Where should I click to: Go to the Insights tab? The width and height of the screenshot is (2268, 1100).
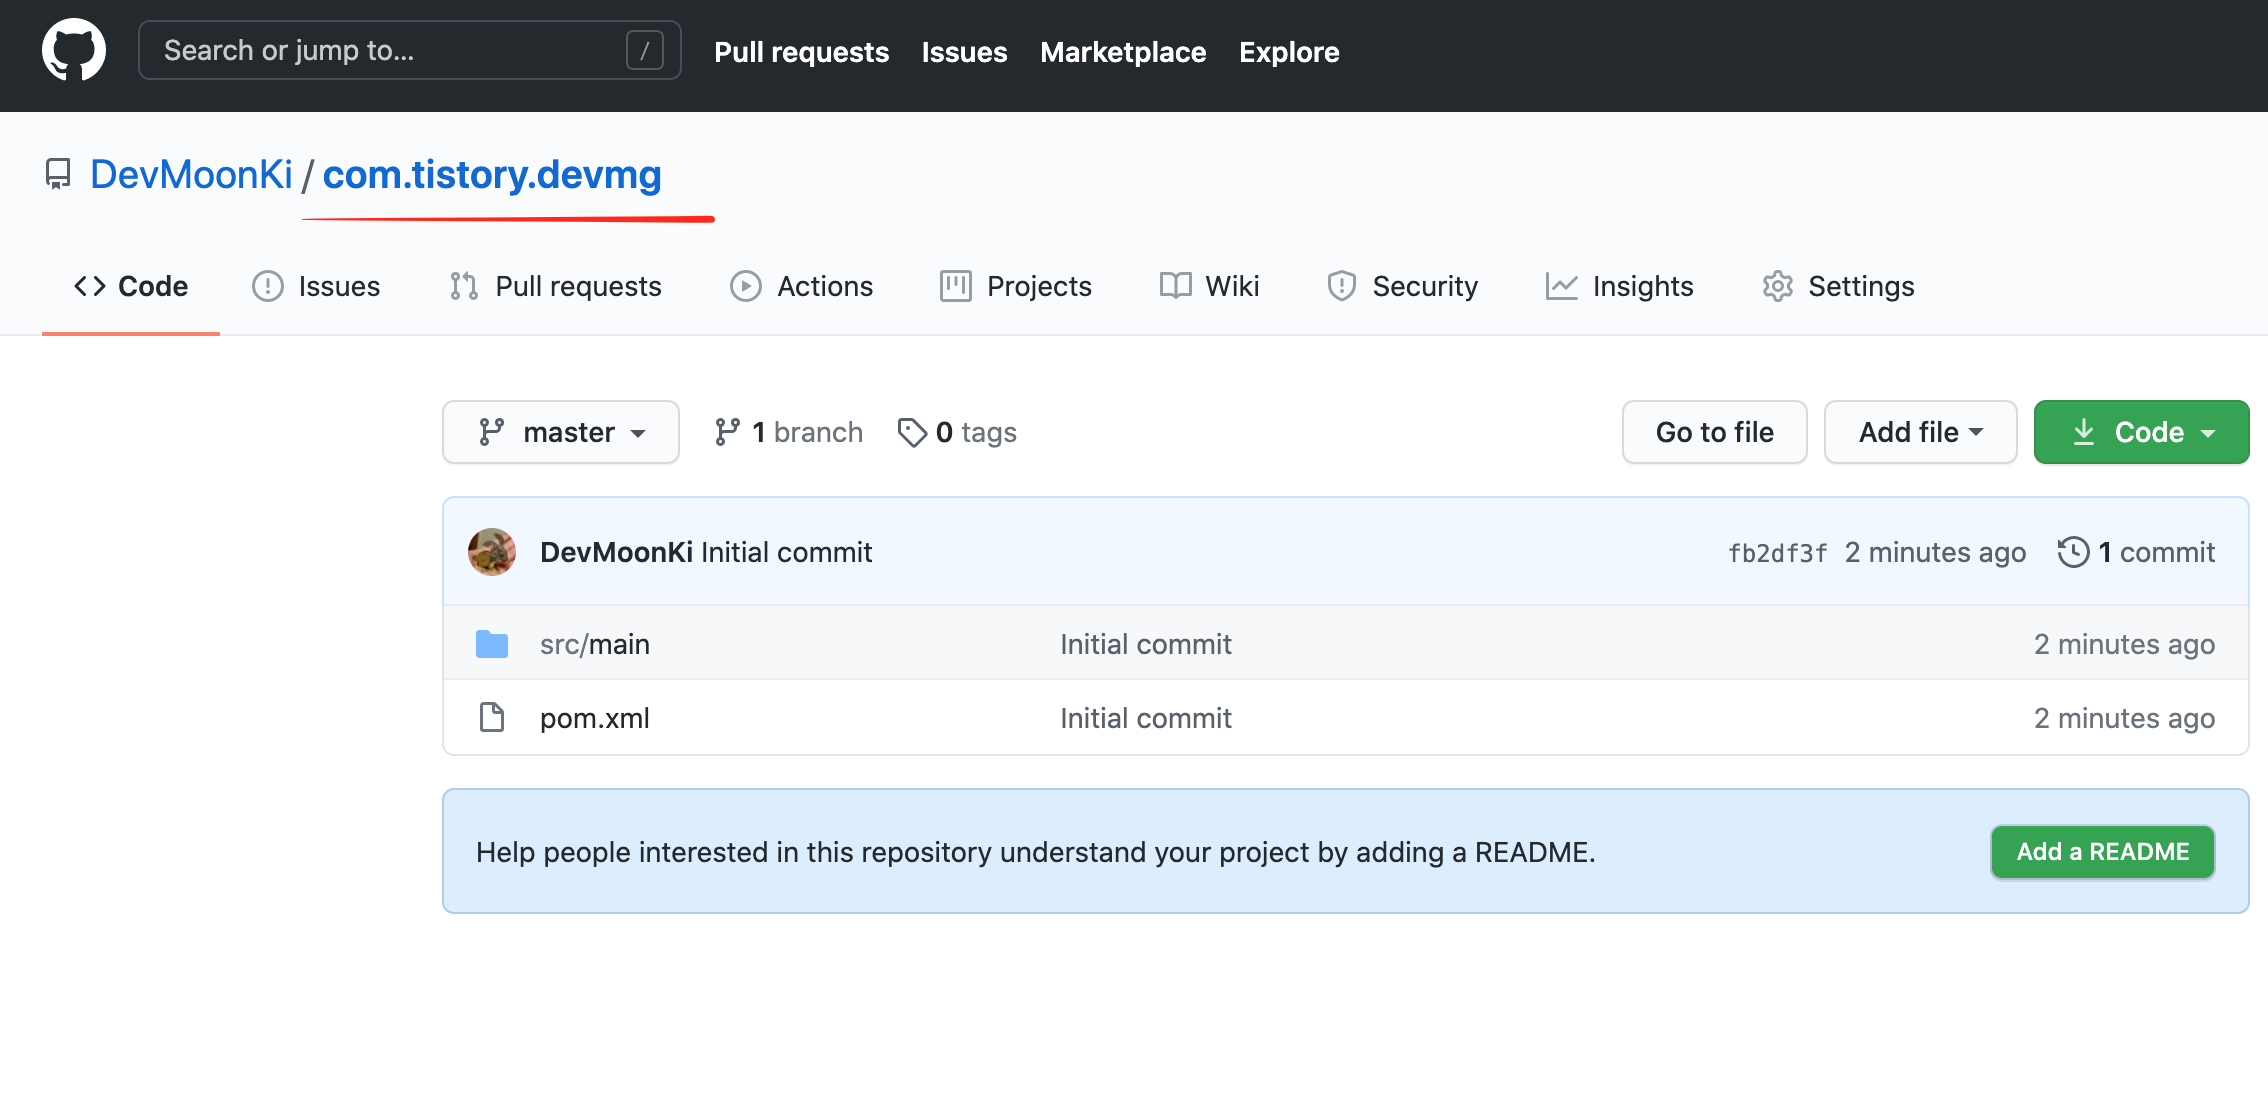coord(1619,287)
